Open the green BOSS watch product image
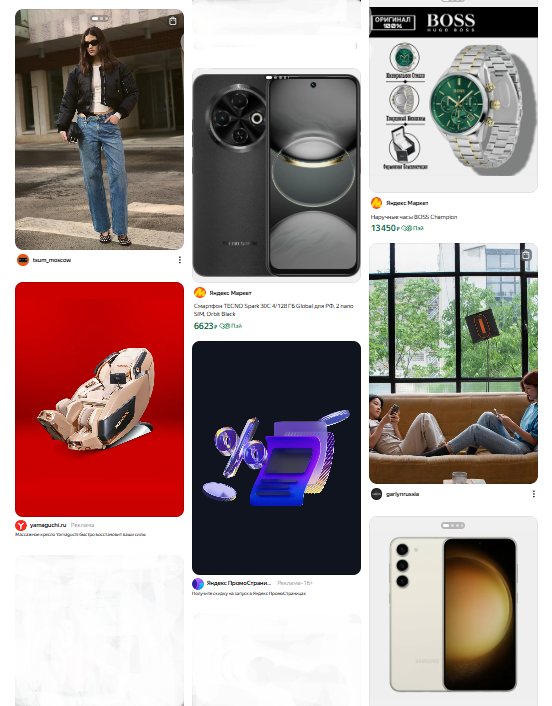The width and height of the screenshot is (552, 706). [453, 99]
